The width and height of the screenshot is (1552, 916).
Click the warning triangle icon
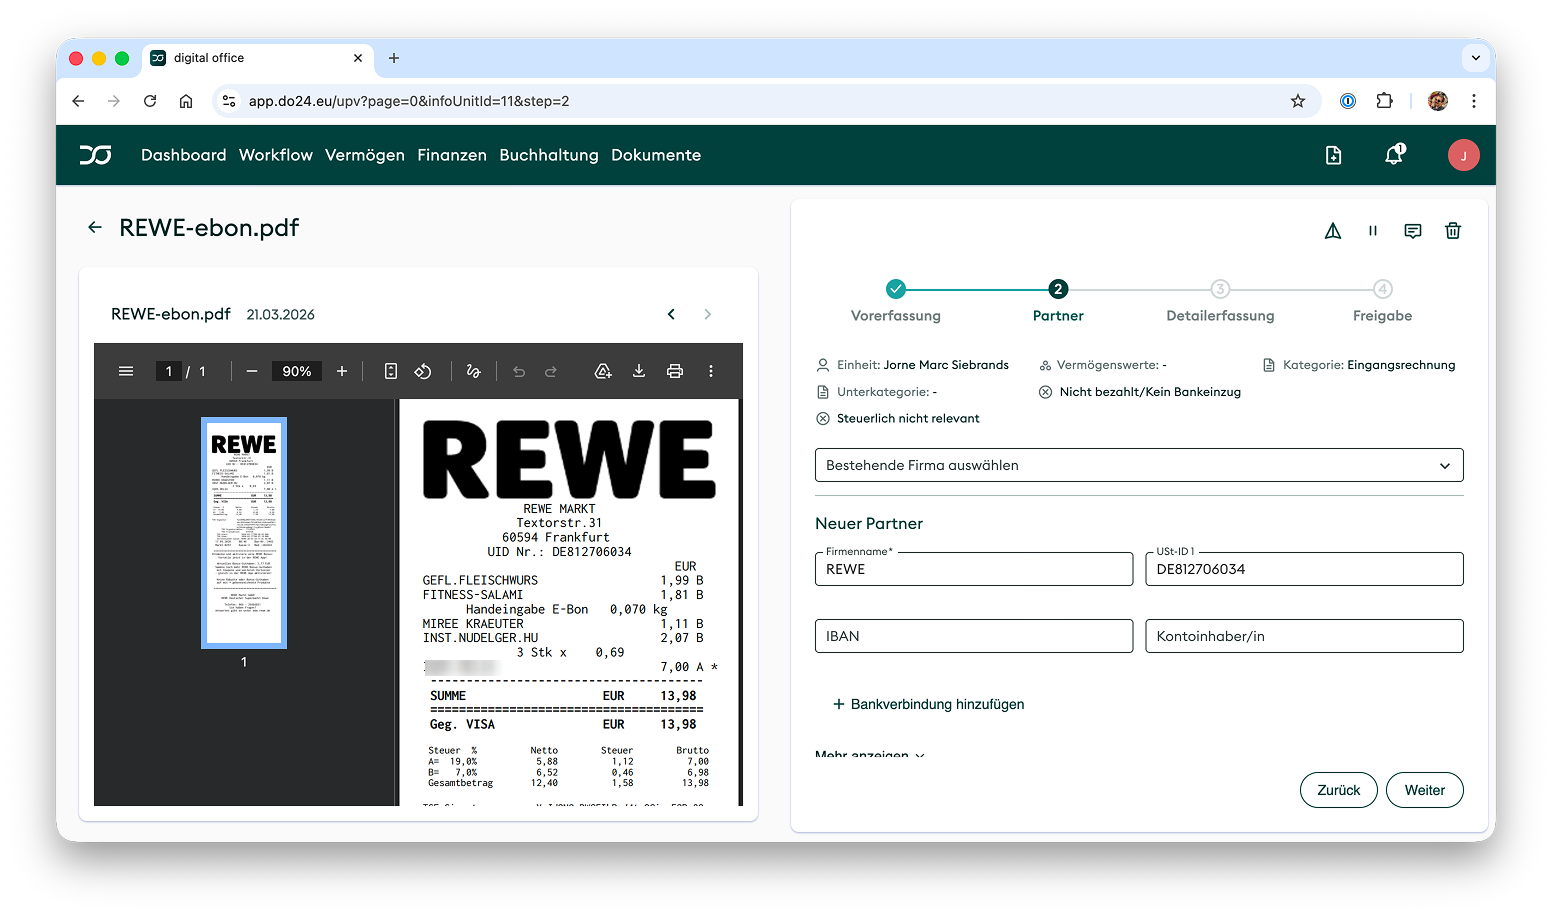pos(1333,231)
